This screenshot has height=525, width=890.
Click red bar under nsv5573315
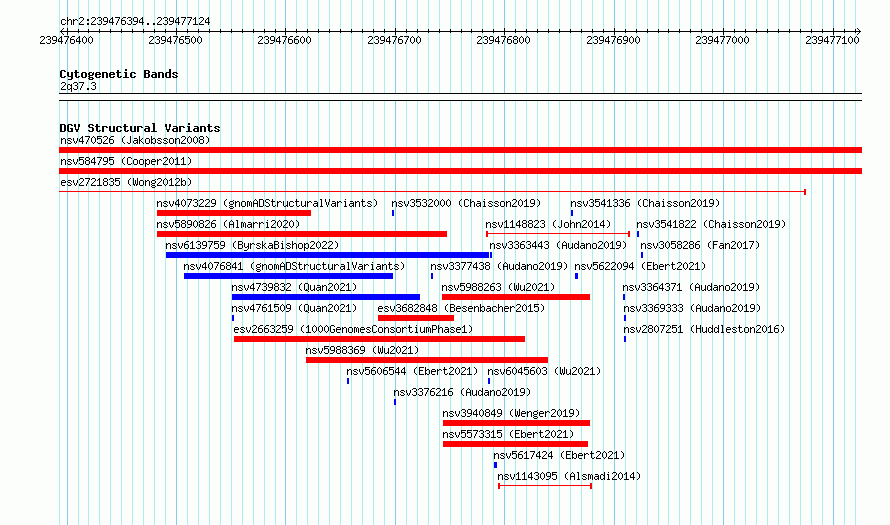[x=515, y=444]
